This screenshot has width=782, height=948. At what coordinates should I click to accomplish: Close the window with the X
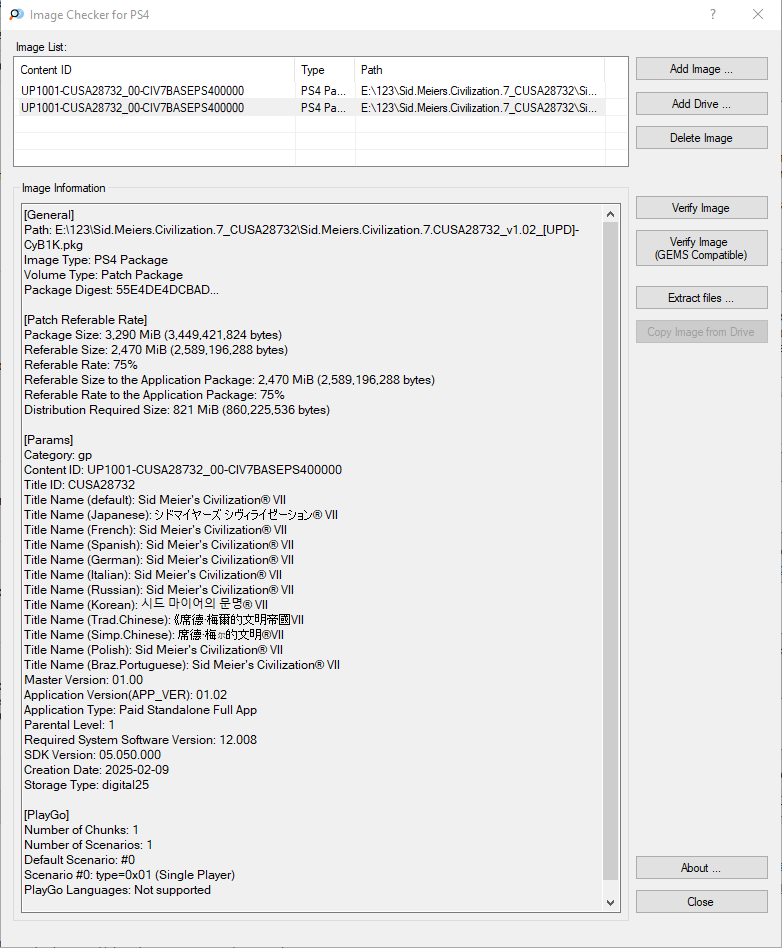pos(758,15)
